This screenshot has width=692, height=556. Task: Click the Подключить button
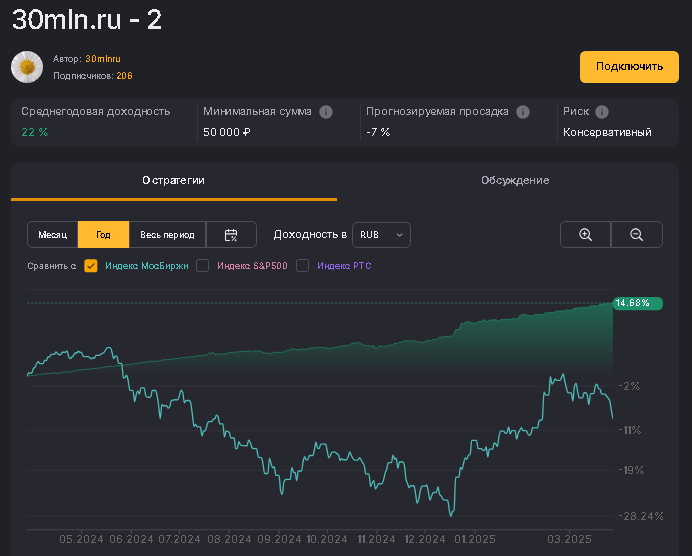coord(629,67)
